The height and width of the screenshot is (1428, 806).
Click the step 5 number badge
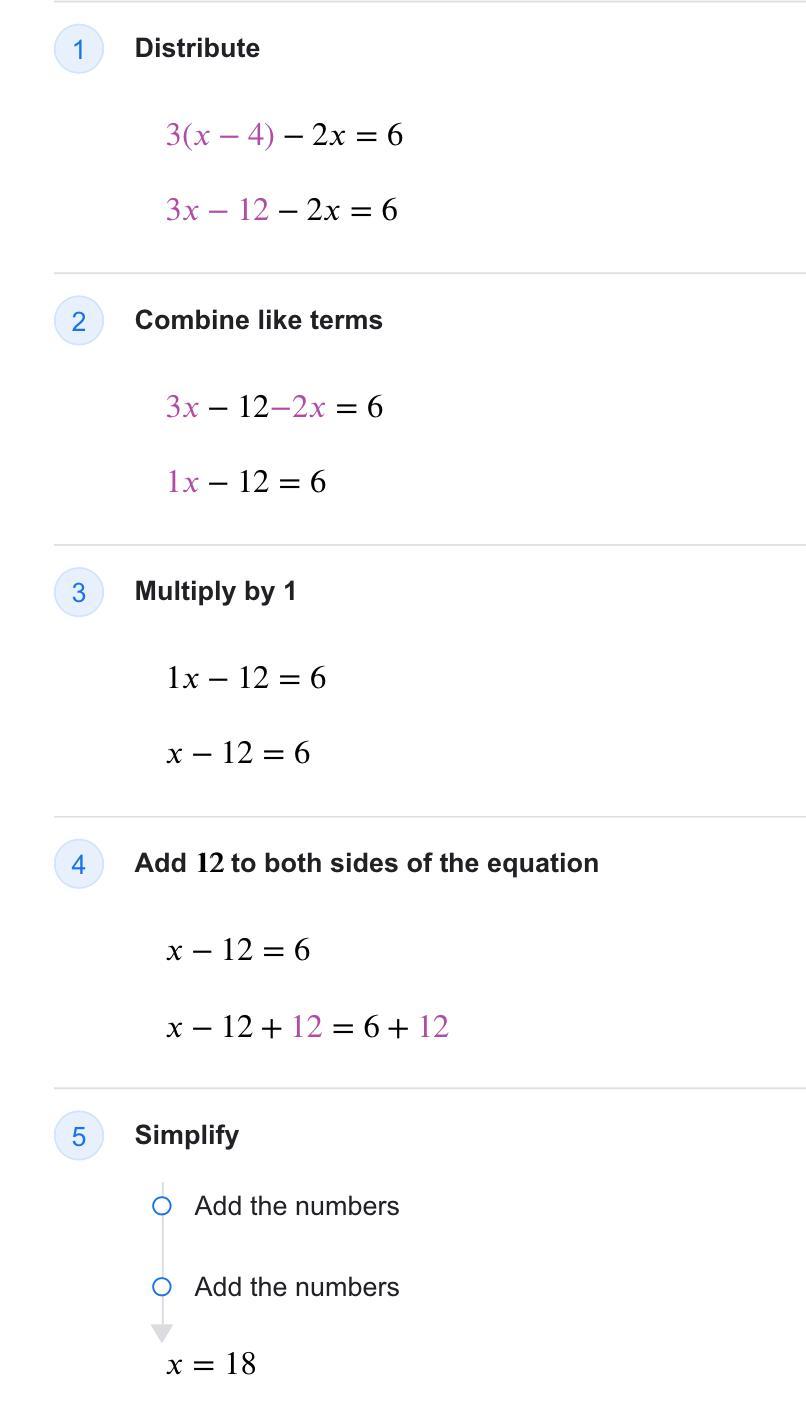(79, 1136)
